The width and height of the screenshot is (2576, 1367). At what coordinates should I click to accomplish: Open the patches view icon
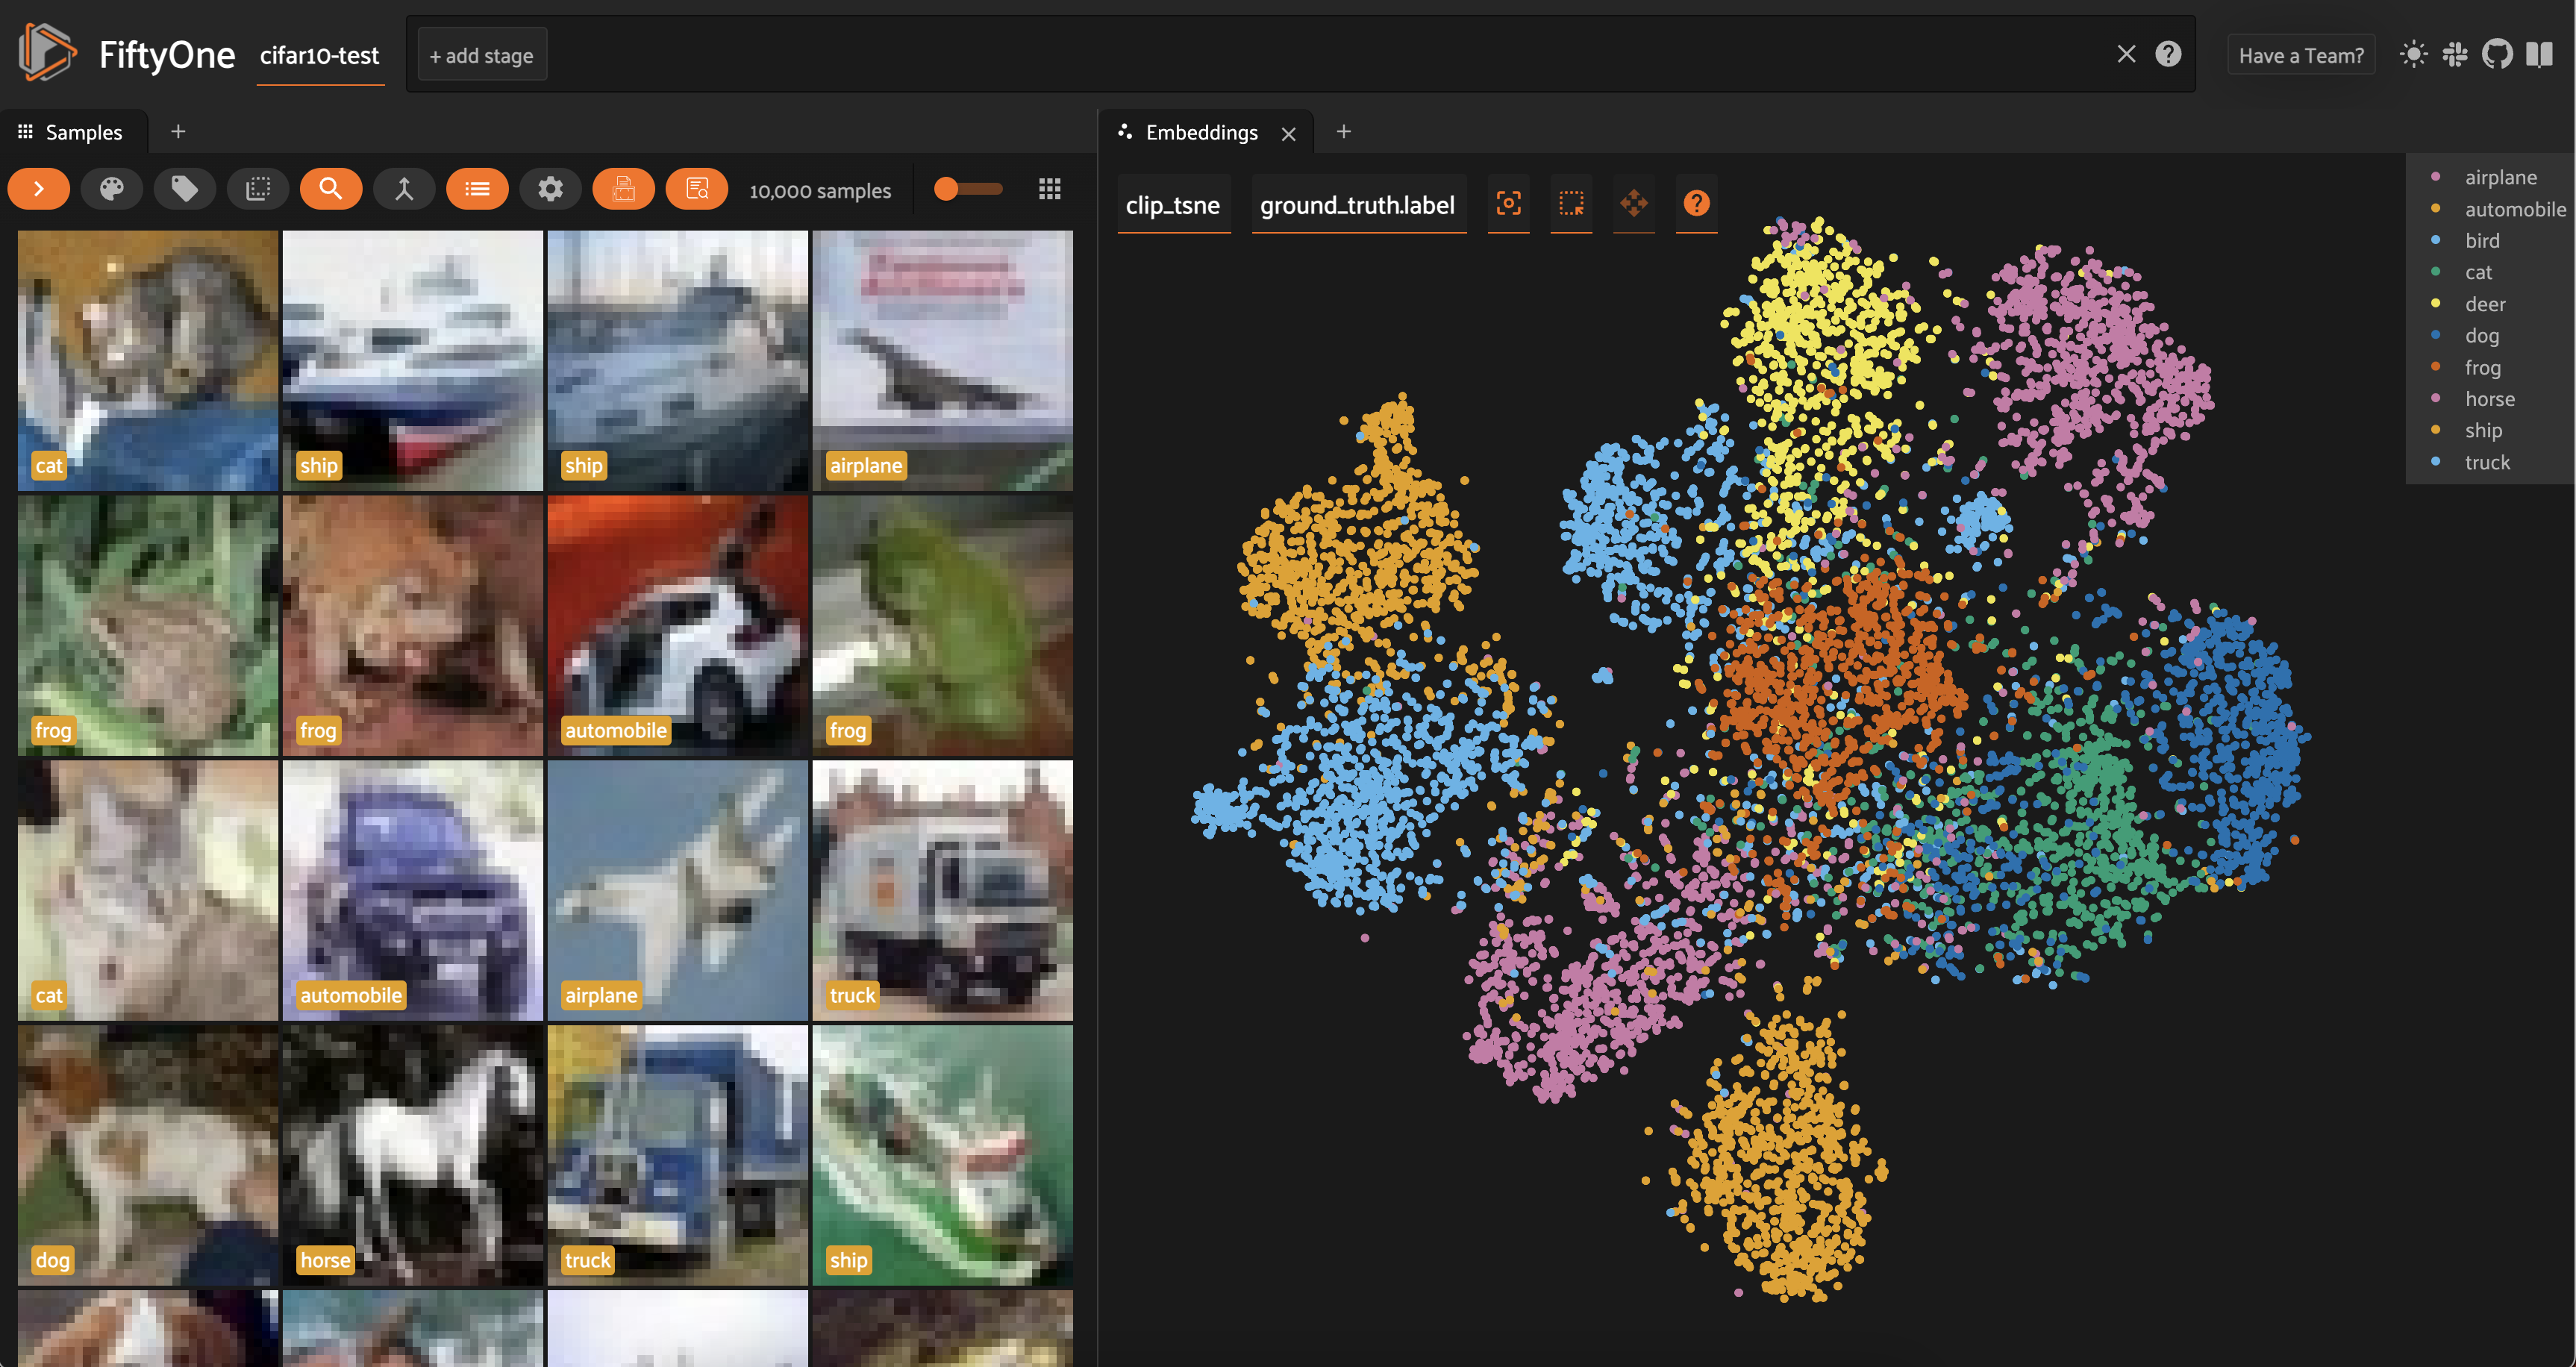(x=258, y=189)
